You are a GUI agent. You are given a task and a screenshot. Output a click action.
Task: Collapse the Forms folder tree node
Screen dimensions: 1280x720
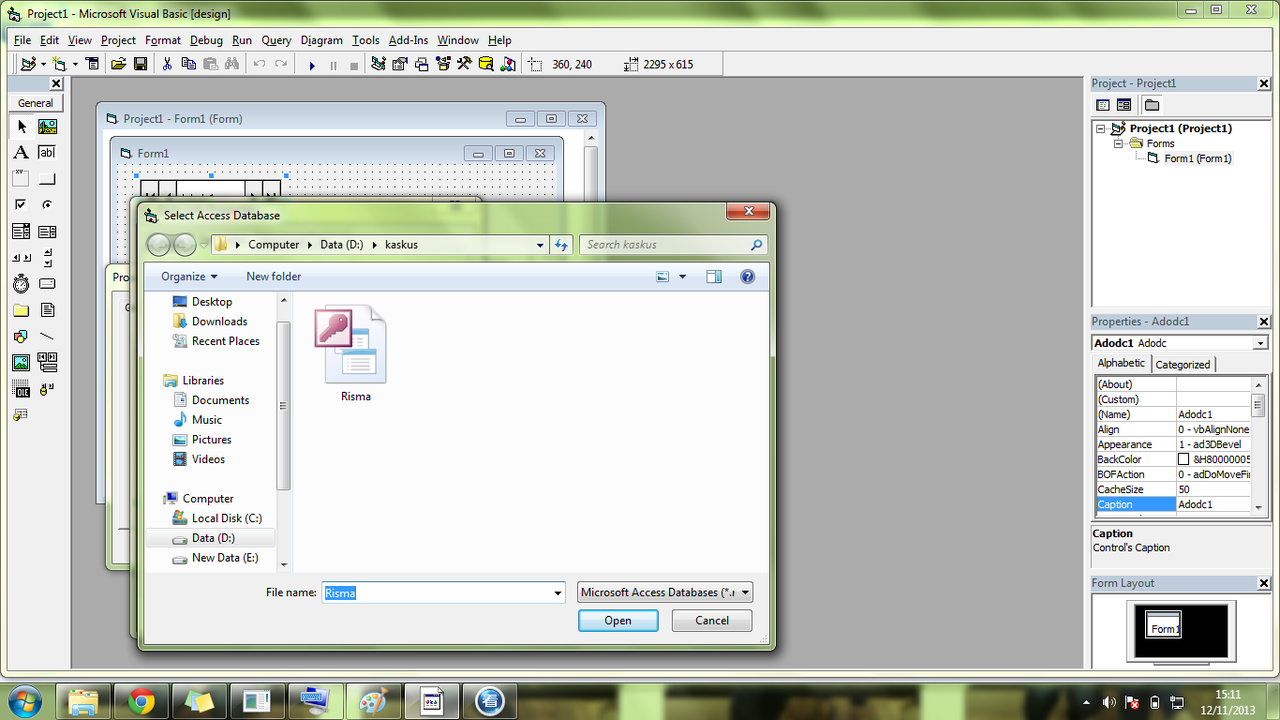click(1120, 144)
